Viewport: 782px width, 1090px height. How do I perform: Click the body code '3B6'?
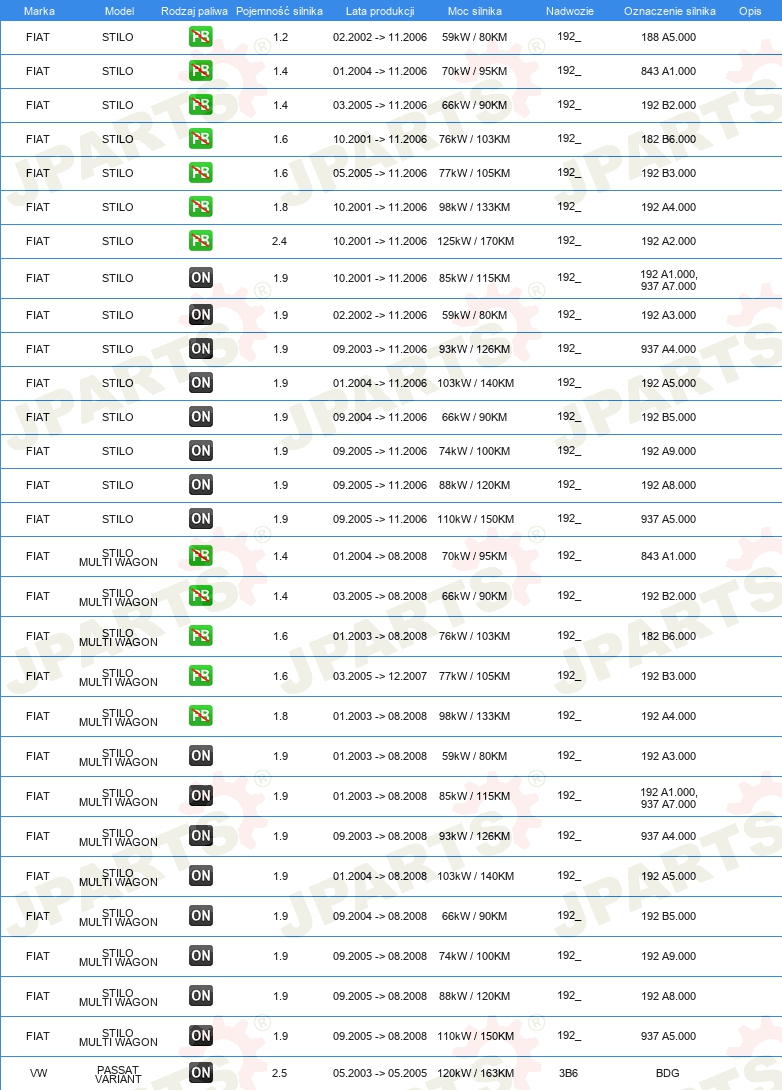(569, 1073)
